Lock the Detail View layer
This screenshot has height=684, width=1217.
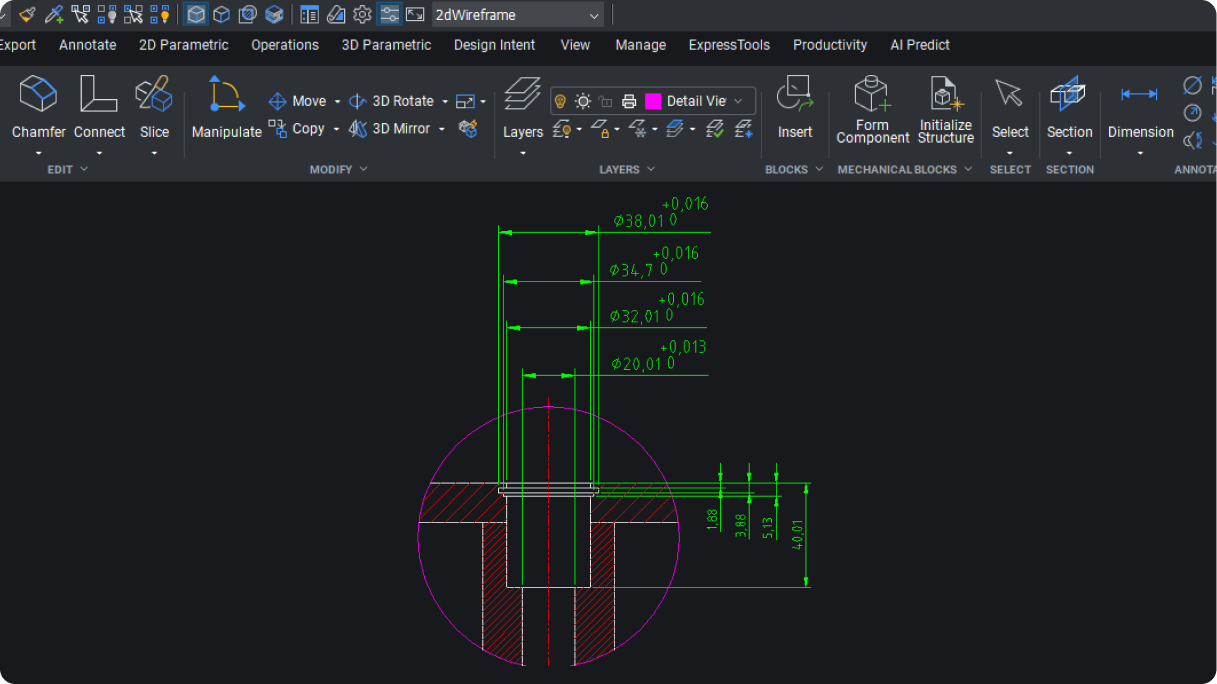click(x=604, y=101)
